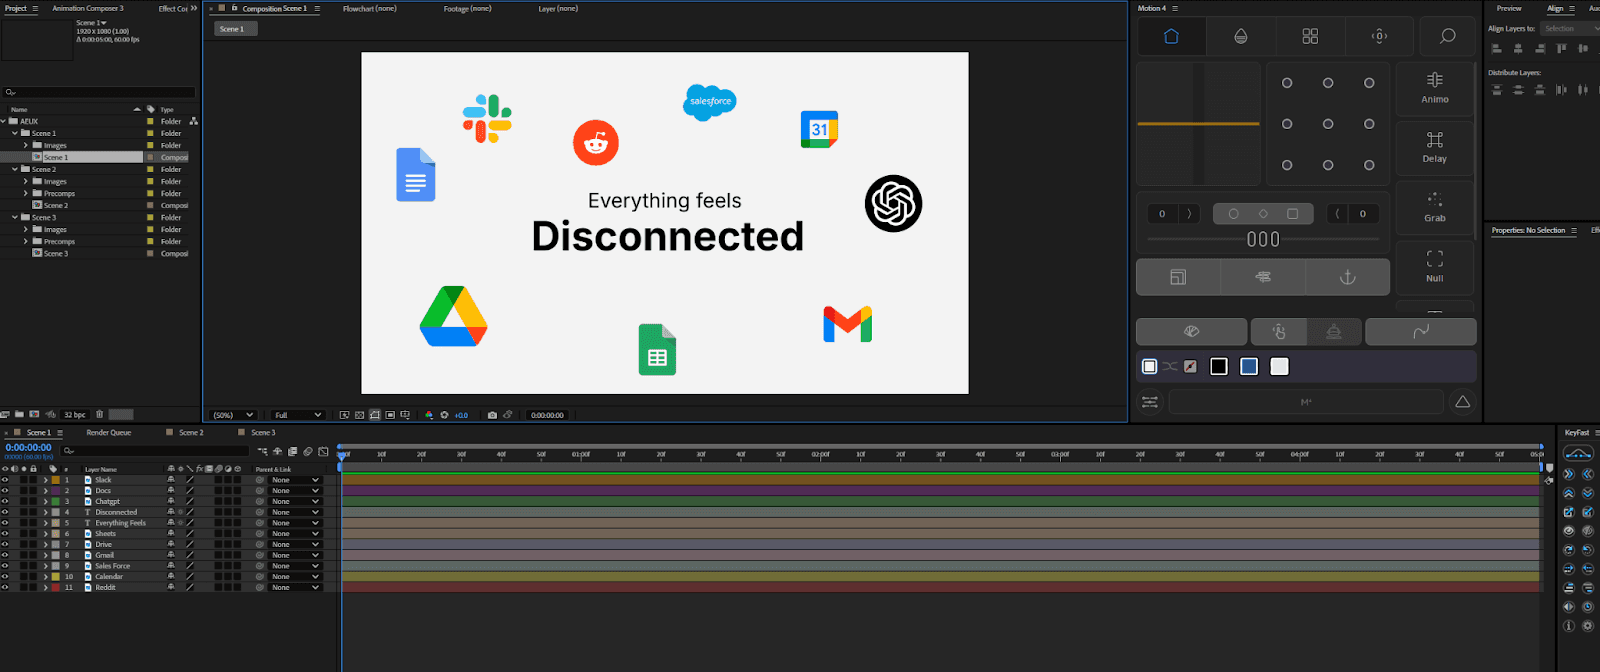Click the Grab tool in Motion 4
Viewport: 1600px width, 672px height.
pyautogui.click(x=1435, y=207)
